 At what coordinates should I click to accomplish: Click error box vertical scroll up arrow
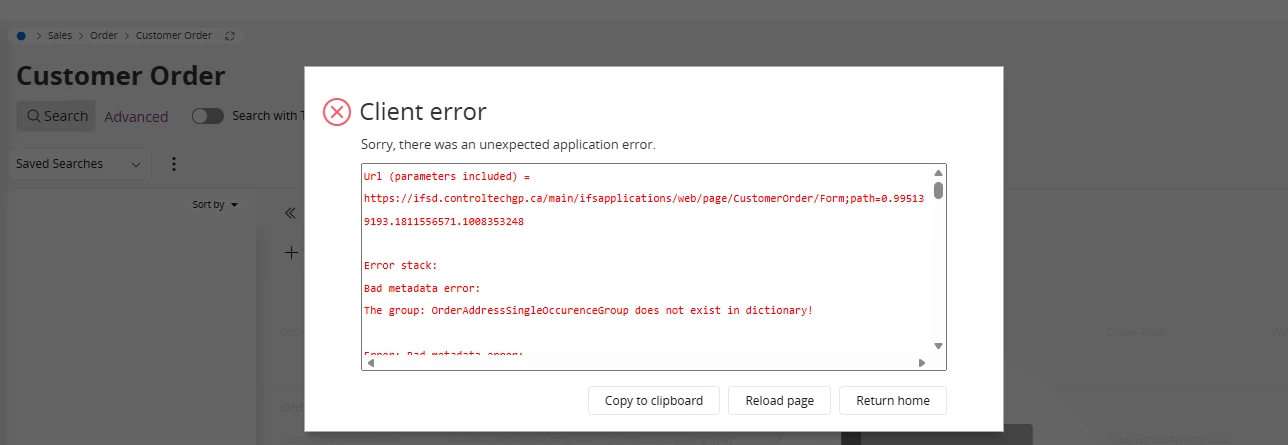point(938,172)
